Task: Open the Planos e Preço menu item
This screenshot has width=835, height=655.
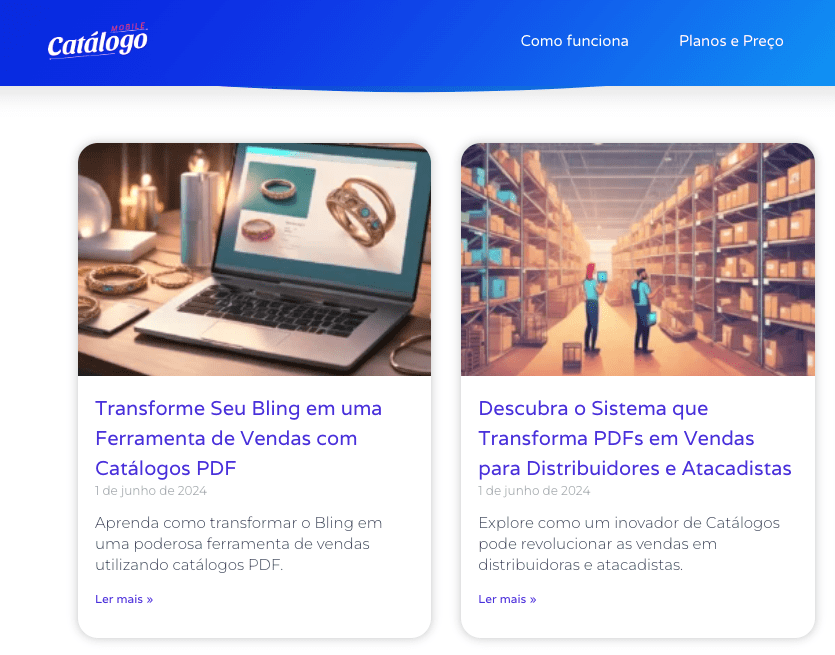Action: (731, 41)
